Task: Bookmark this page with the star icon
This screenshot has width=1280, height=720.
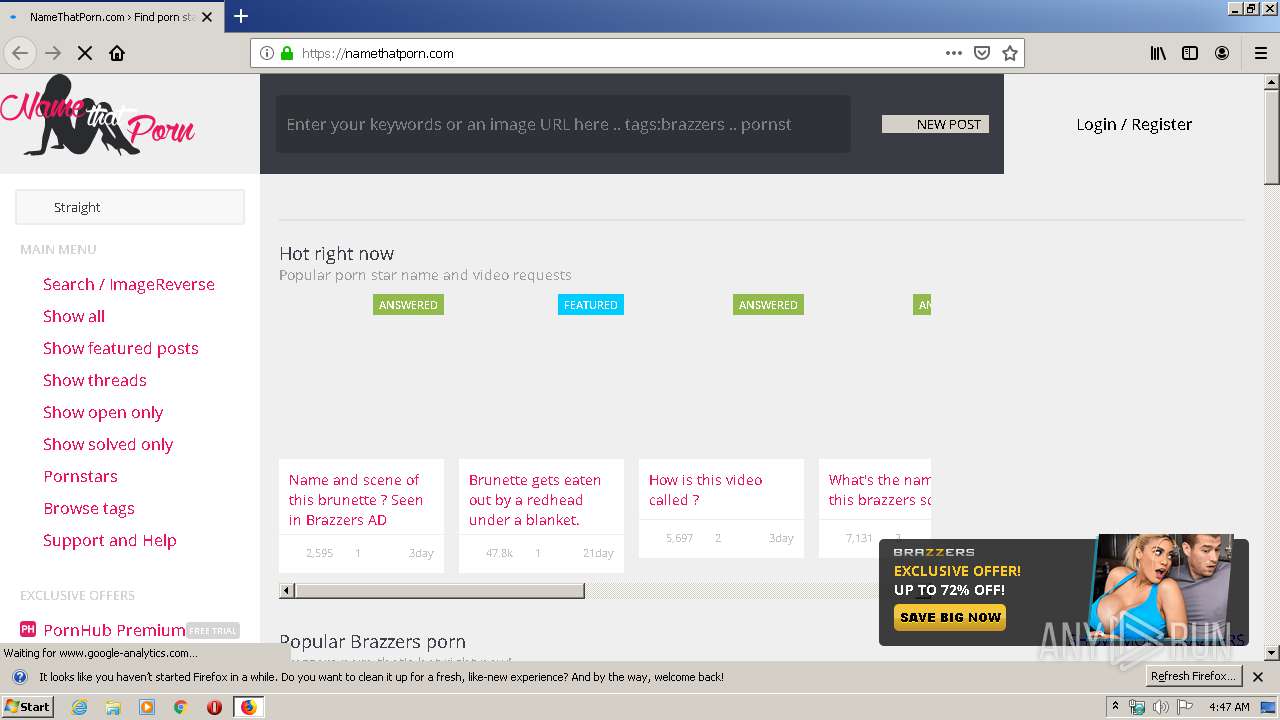Action: click(x=1010, y=53)
